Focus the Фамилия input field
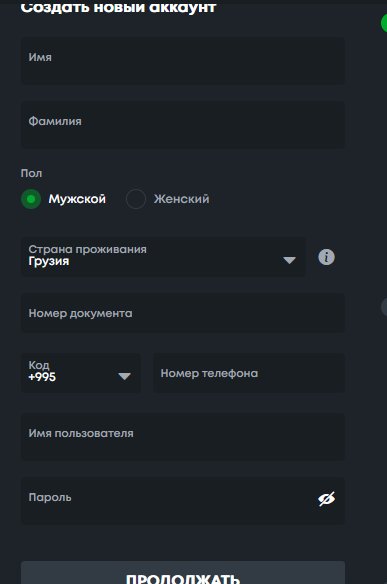The height and width of the screenshot is (584, 387). [x=183, y=125]
